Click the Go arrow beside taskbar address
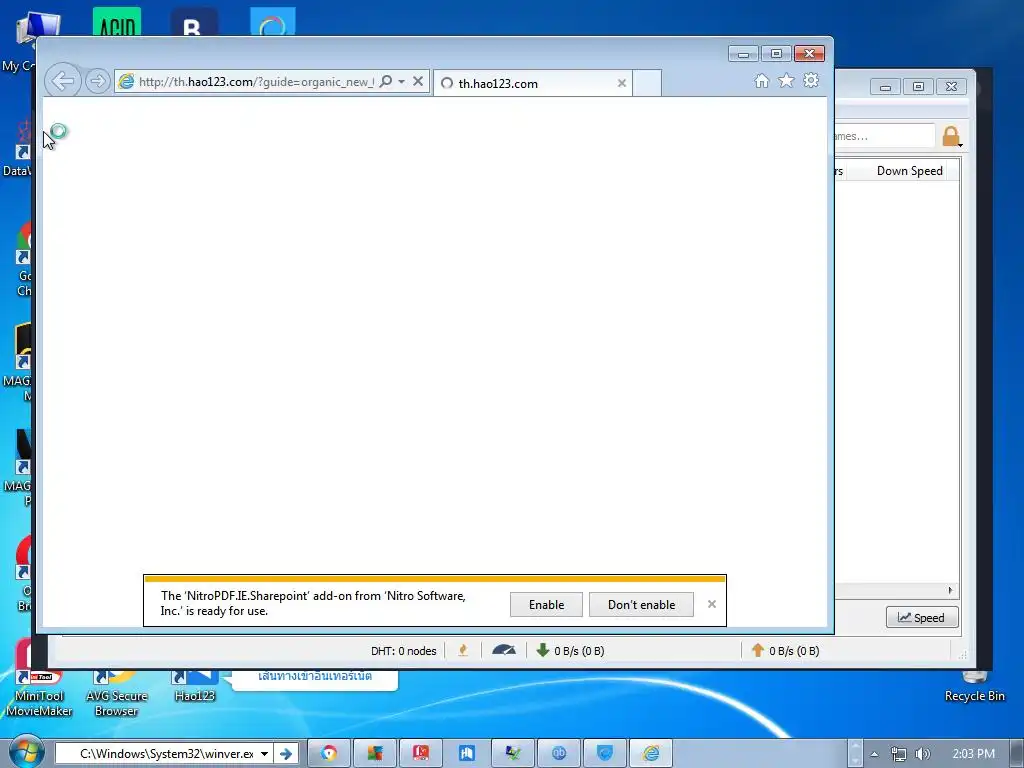The image size is (1024, 768). [x=286, y=754]
